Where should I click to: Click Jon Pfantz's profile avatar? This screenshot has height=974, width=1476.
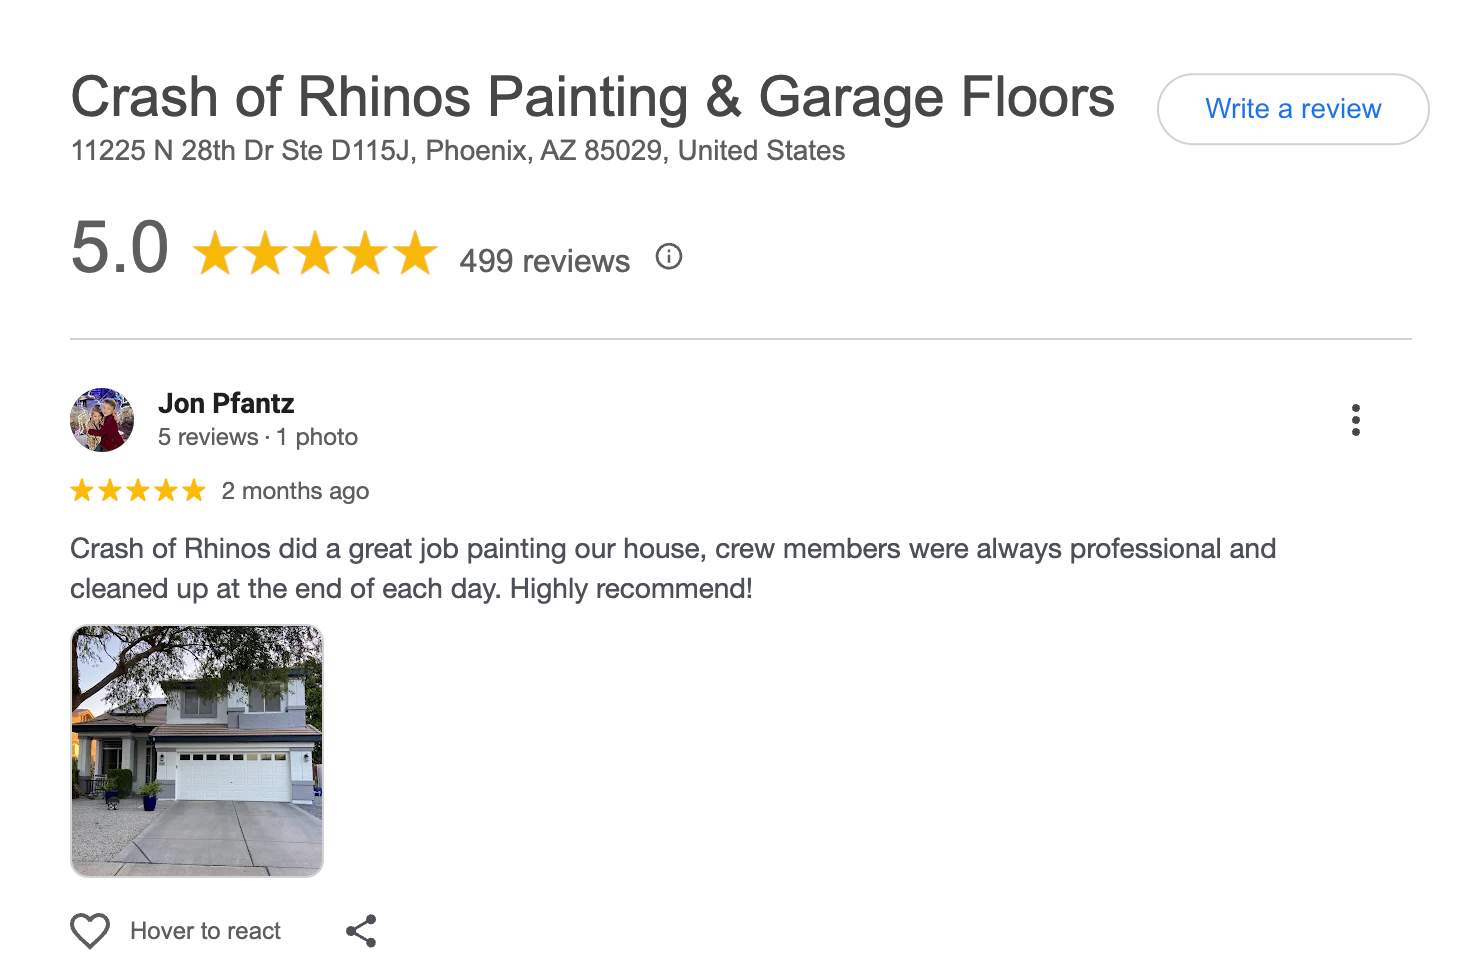[x=101, y=419]
